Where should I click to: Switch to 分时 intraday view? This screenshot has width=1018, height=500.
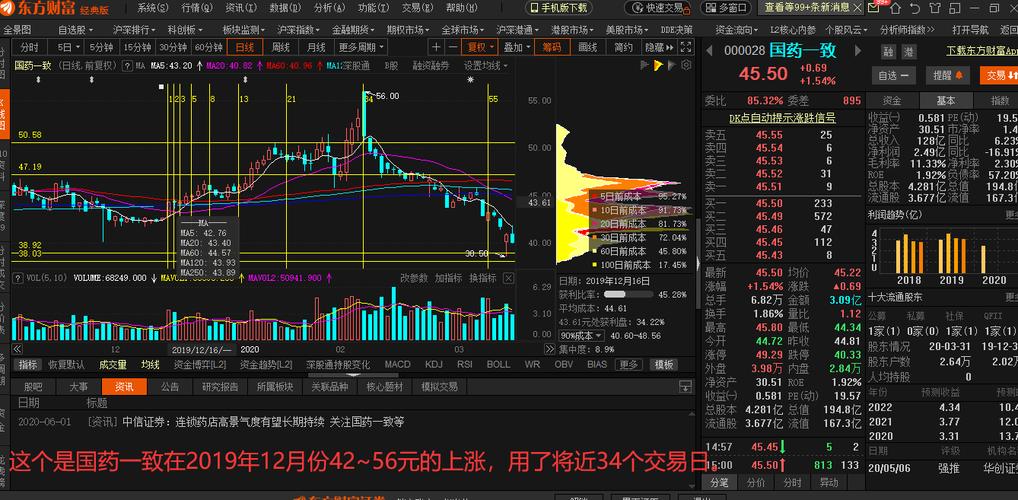pos(29,47)
